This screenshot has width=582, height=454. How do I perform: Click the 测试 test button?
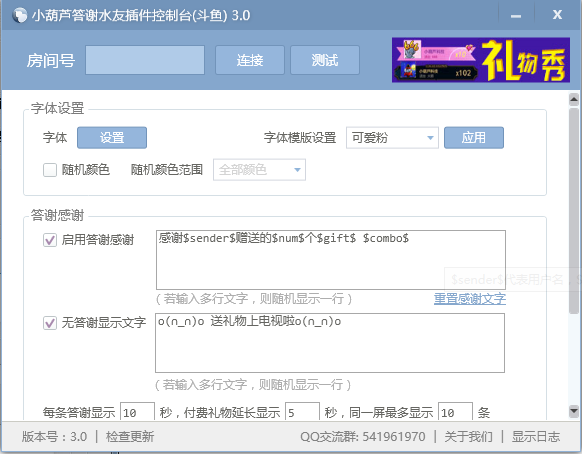[325, 60]
